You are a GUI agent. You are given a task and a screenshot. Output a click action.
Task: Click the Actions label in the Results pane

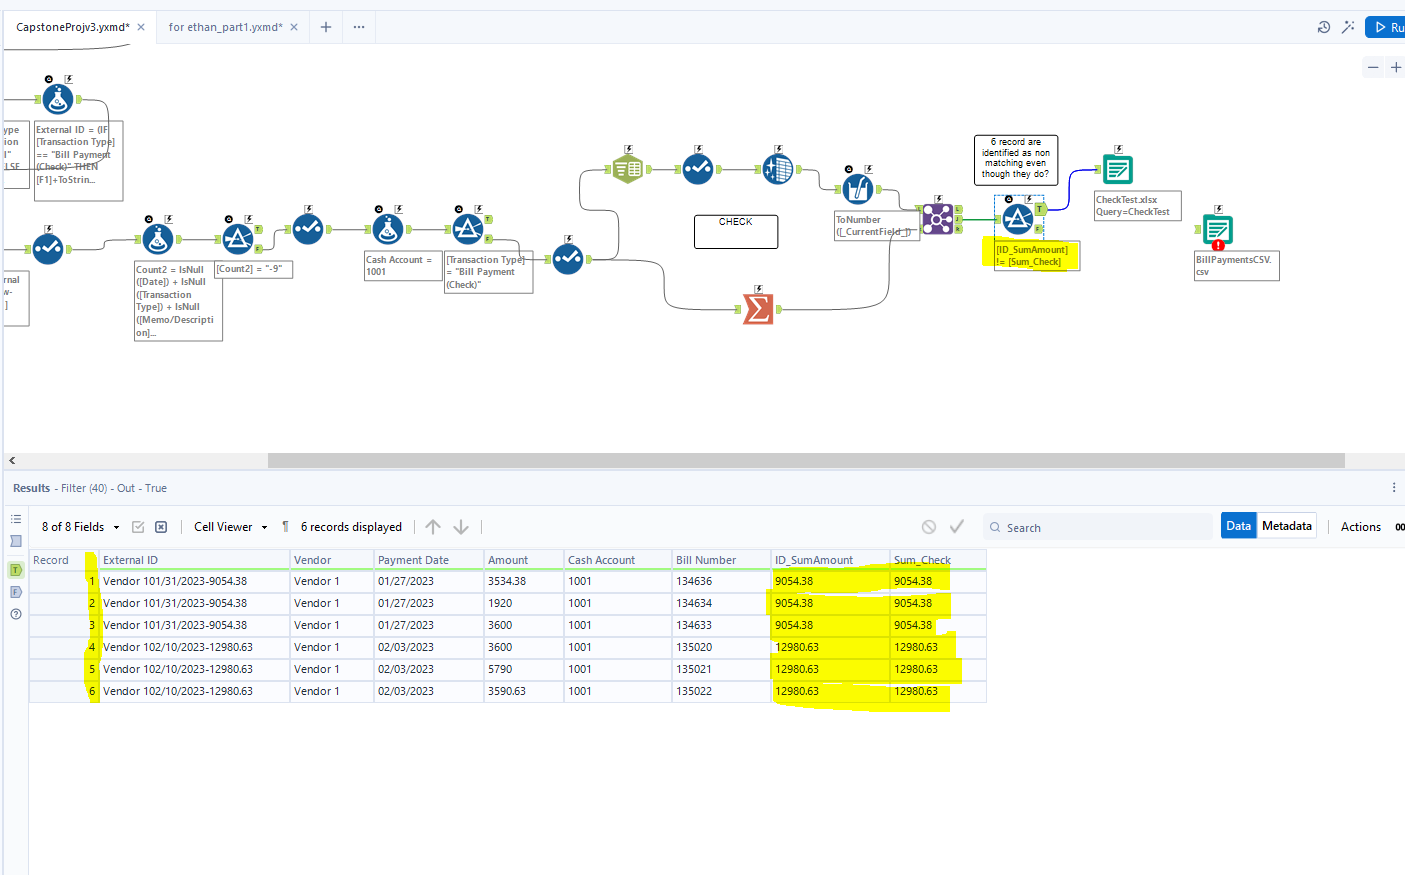pos(1361,526)
